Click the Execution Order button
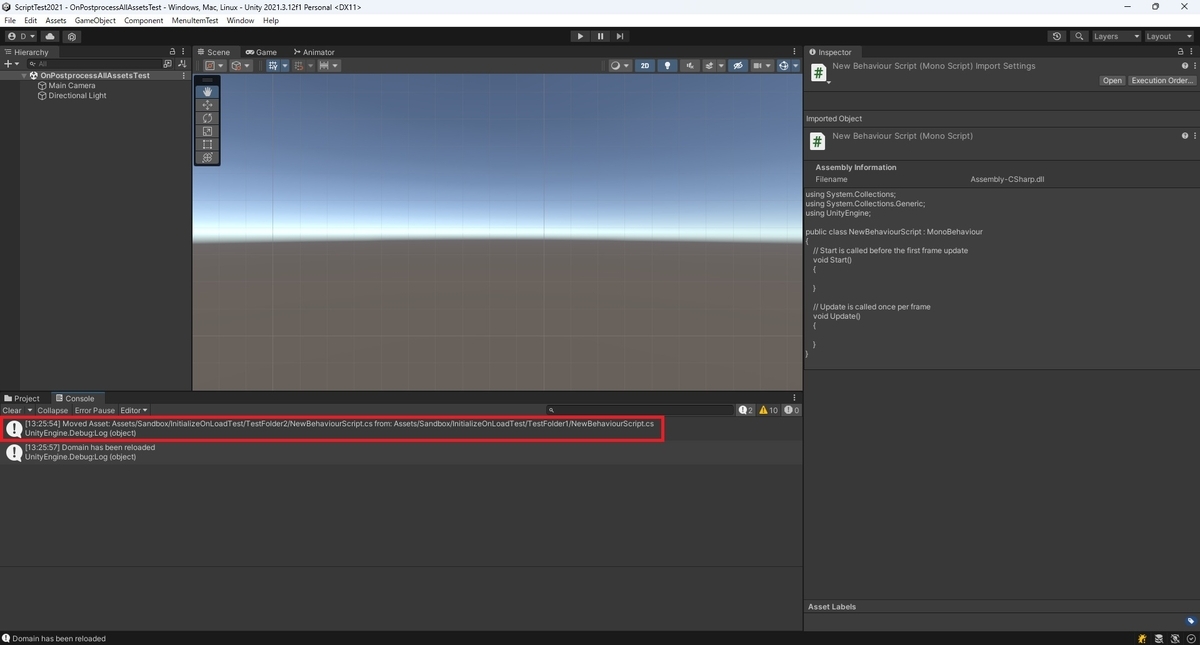1200x645 pixels. tap(1162, 81)
